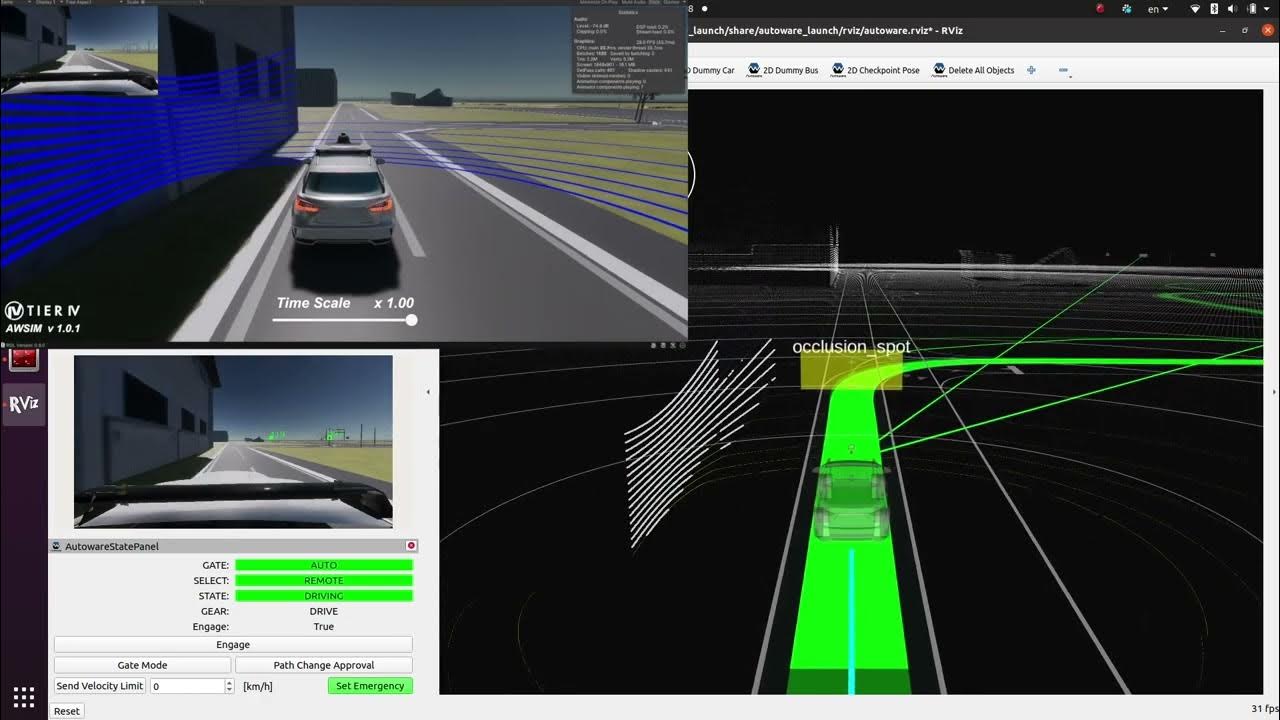
Task: Collapse the left panel with arrow handle
Action: pyautogui.click(x=428, y=392)
